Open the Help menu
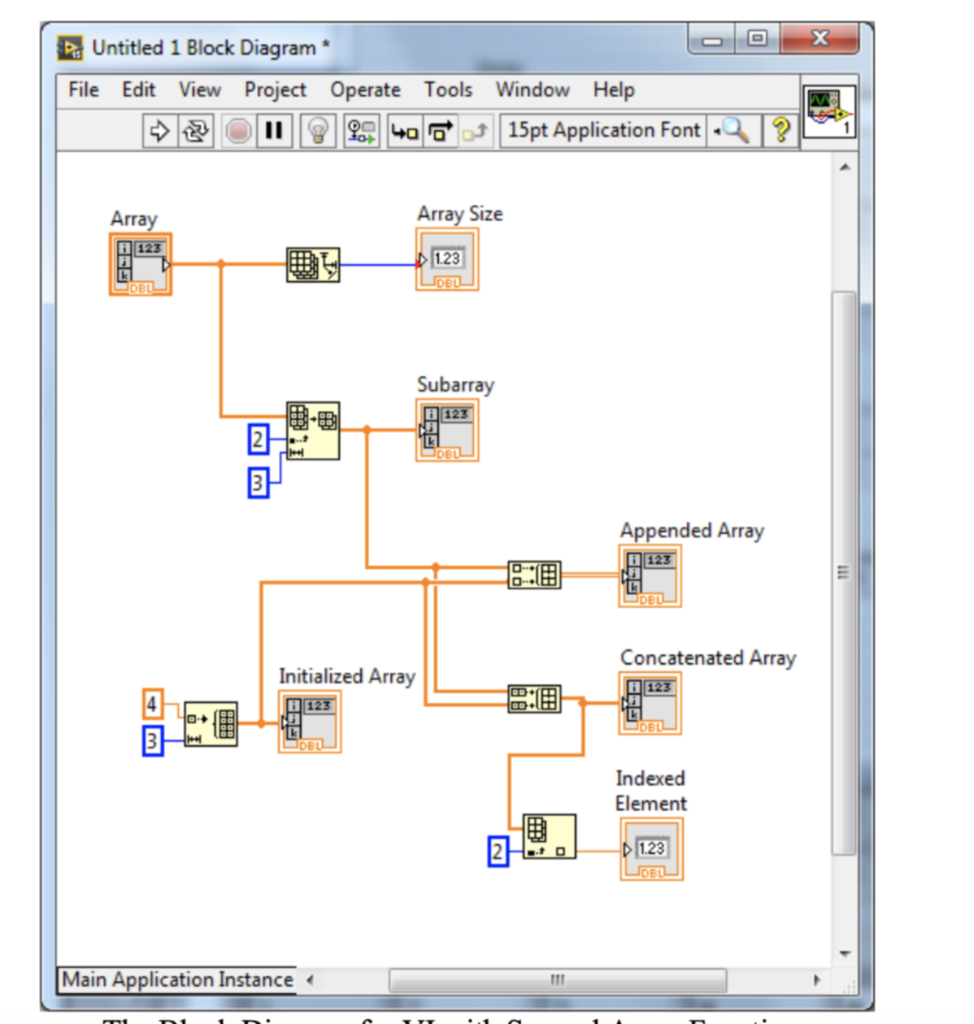 click(x=613, y=89)
